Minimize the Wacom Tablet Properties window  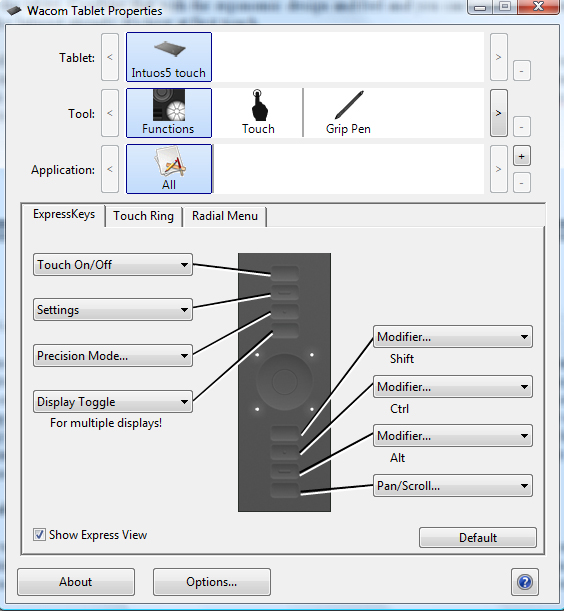(480, 7)
